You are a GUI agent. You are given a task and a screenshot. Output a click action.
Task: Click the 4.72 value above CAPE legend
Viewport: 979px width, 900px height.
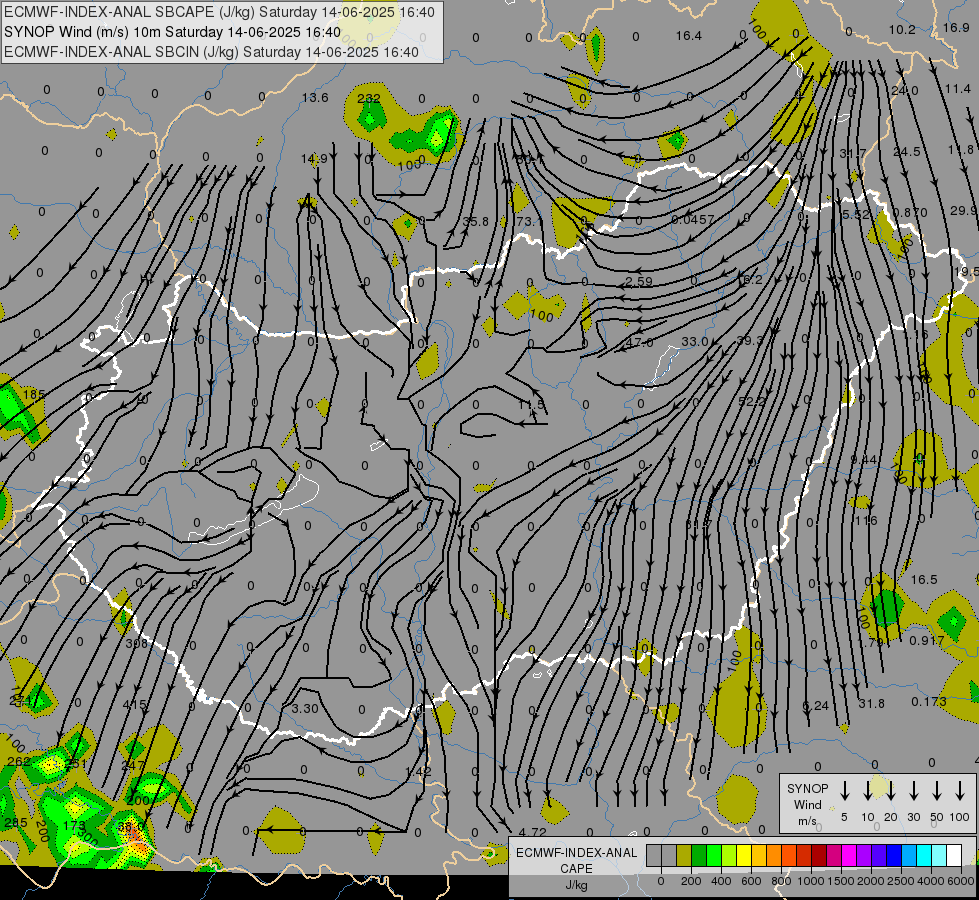pyautogui.click(x=533, y=833)
